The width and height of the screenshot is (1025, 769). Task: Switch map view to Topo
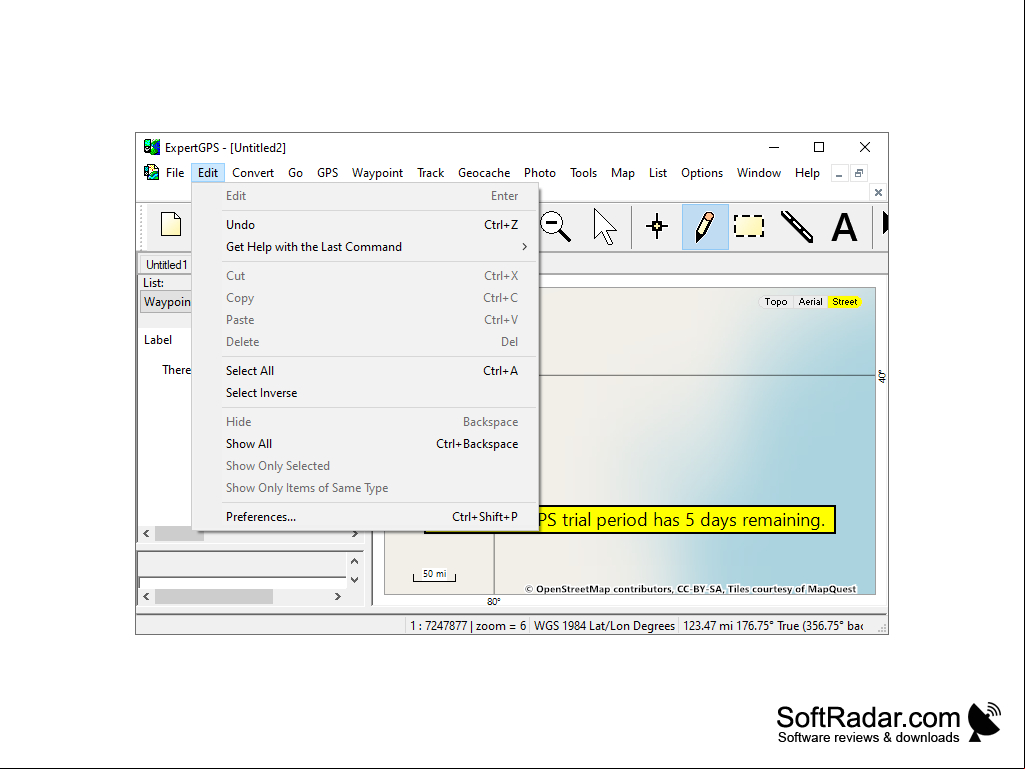(775, 301)
